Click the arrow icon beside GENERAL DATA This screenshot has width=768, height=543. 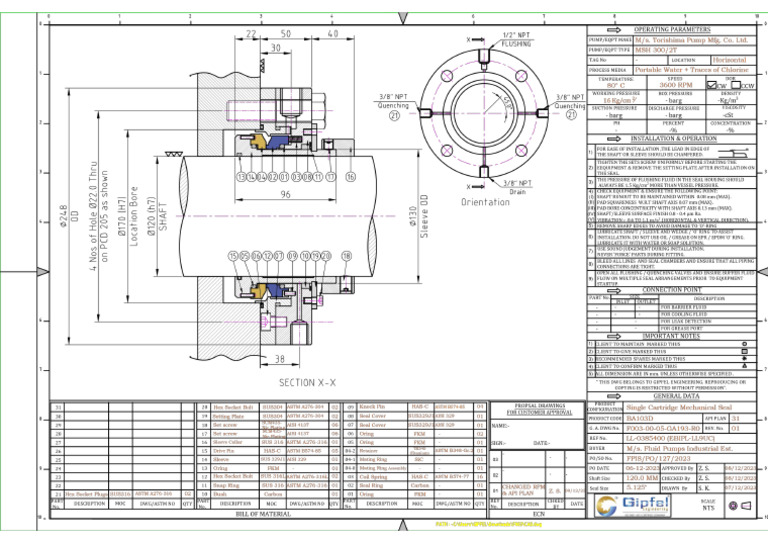pos(614,396)
